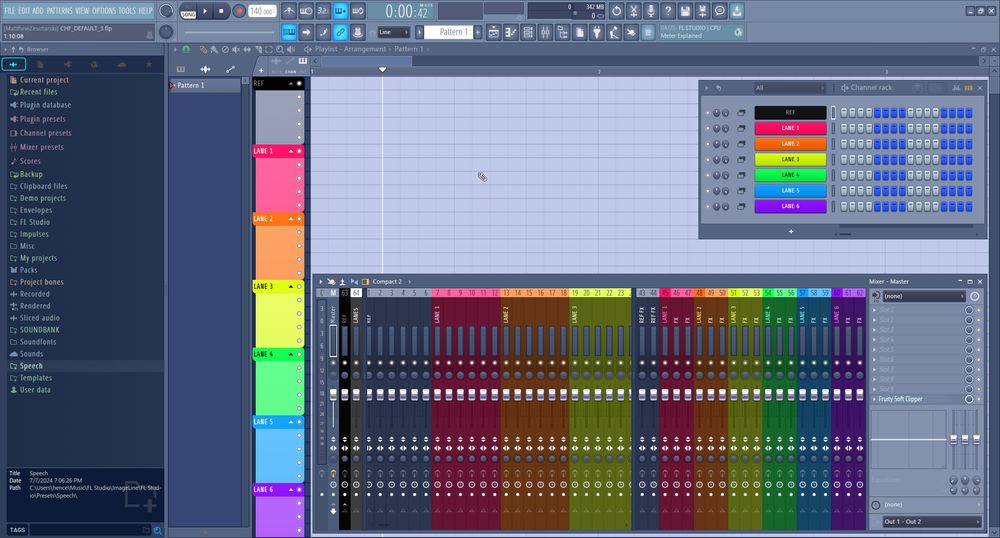Mute the REF playlist track
This screenshot has height=538, width=1000.
point(299,84)
